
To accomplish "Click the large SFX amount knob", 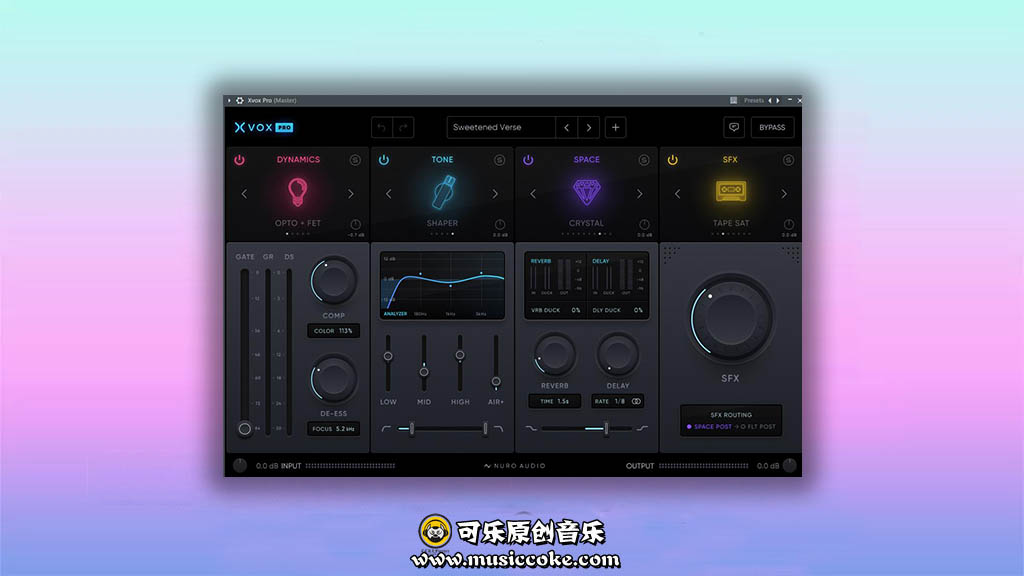I will tap(731, 318).
